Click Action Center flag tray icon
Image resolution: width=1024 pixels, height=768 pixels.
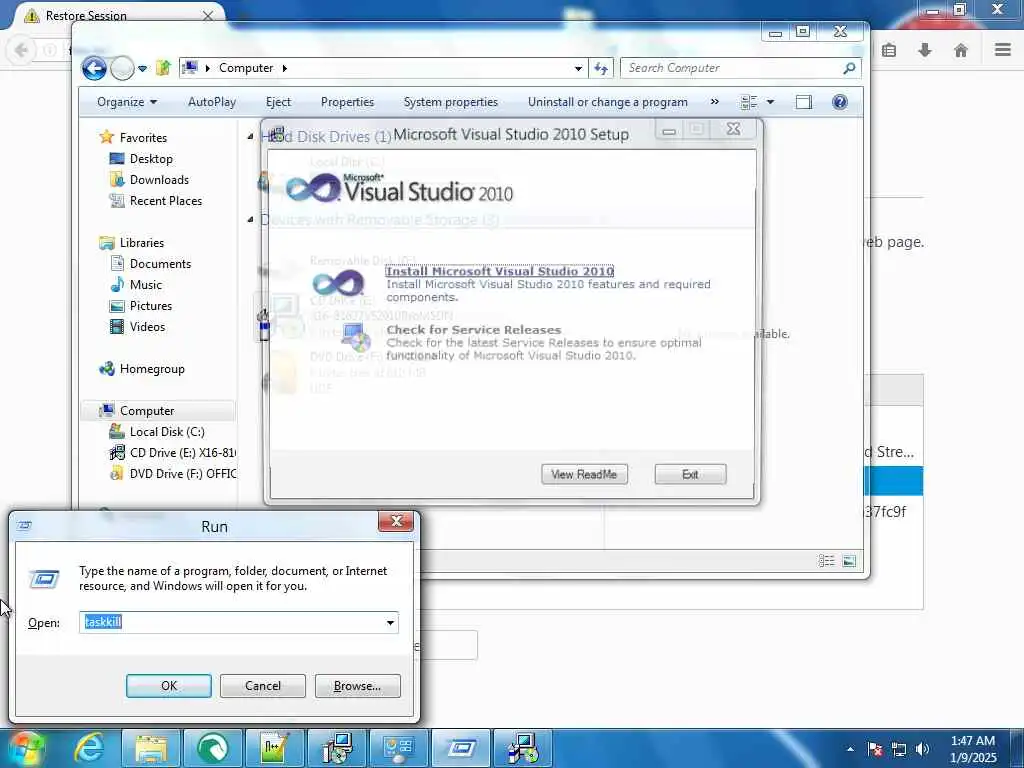point(875,749)
